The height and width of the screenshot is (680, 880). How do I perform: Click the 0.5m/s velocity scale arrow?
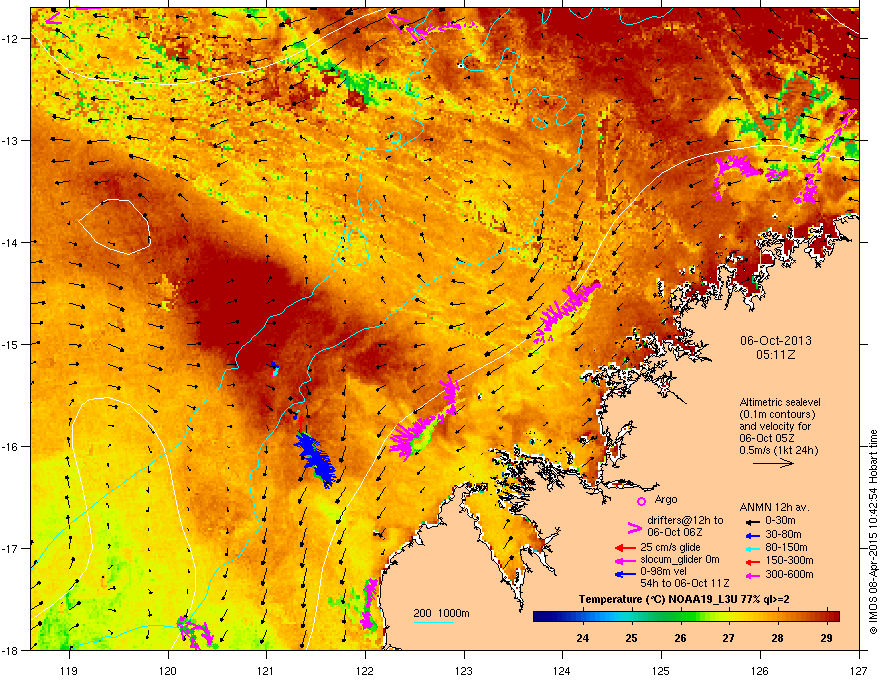click(773, 463)
